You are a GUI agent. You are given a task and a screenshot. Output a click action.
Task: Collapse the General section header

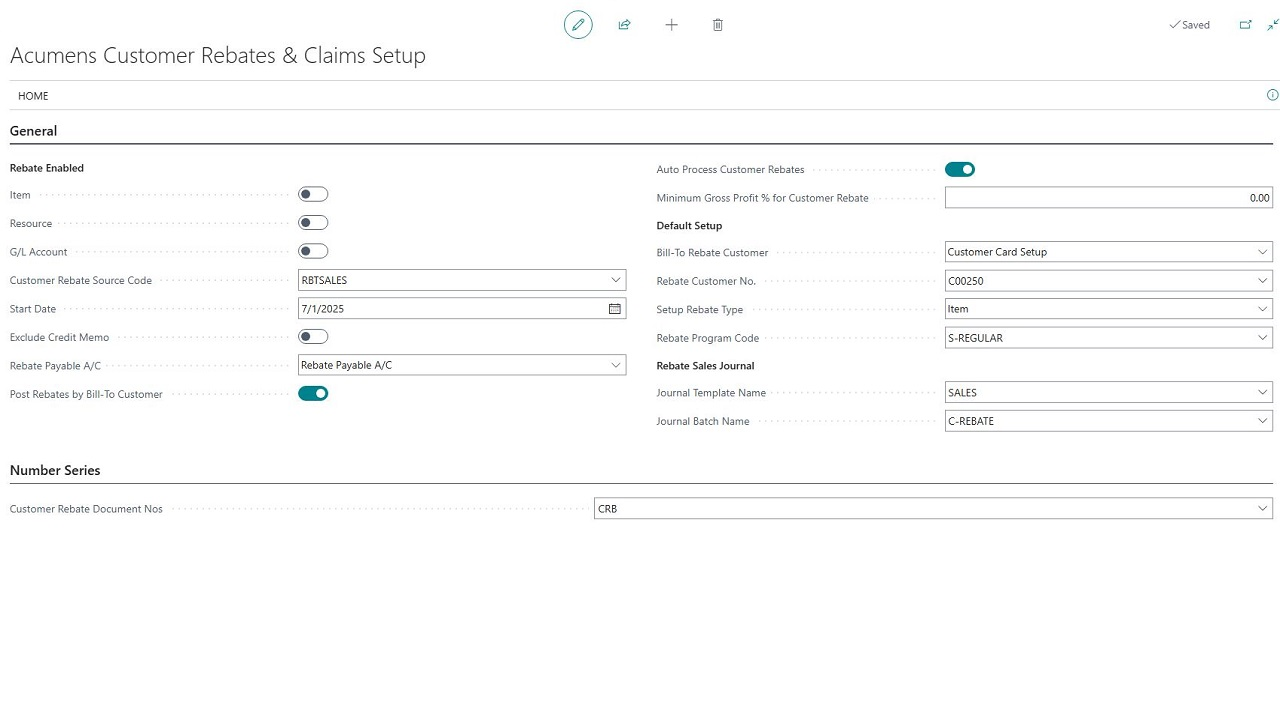[34, 131]
